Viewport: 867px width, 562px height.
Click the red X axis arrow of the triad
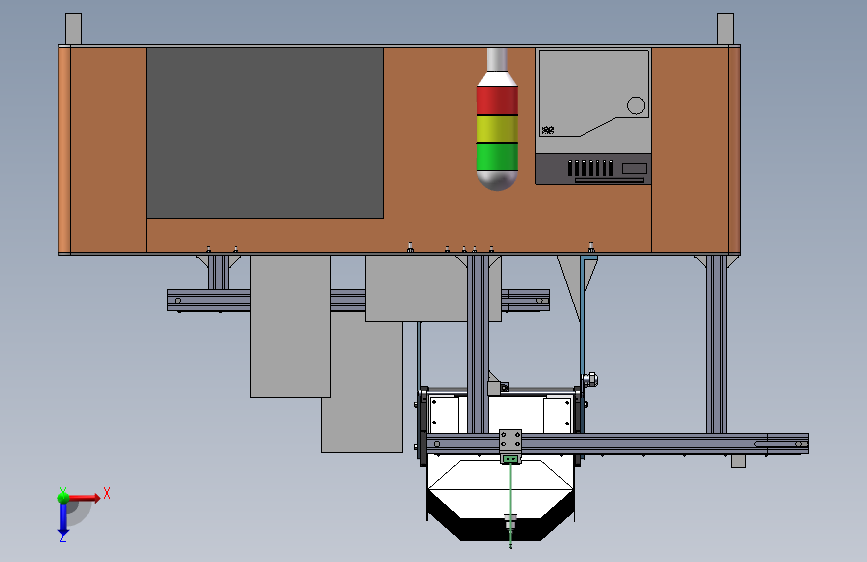point(85,498)
